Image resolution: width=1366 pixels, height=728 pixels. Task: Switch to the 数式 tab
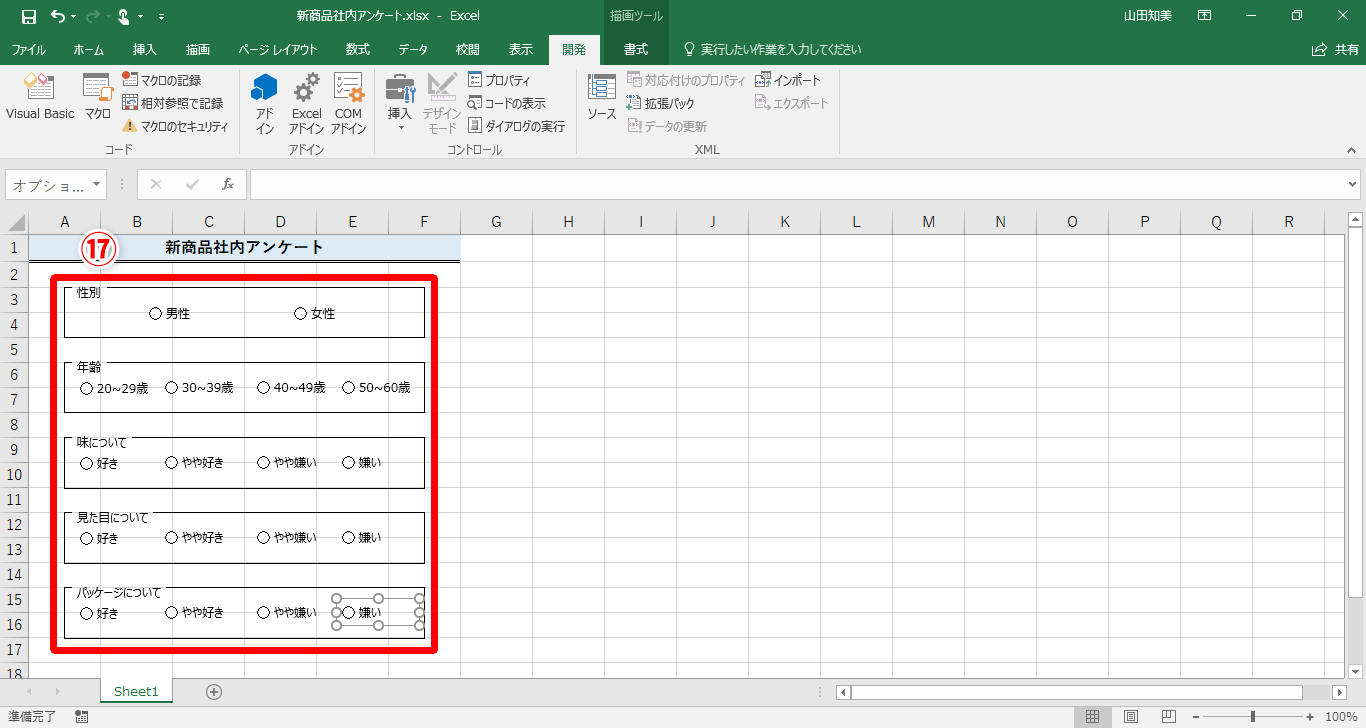click(358, 49)
